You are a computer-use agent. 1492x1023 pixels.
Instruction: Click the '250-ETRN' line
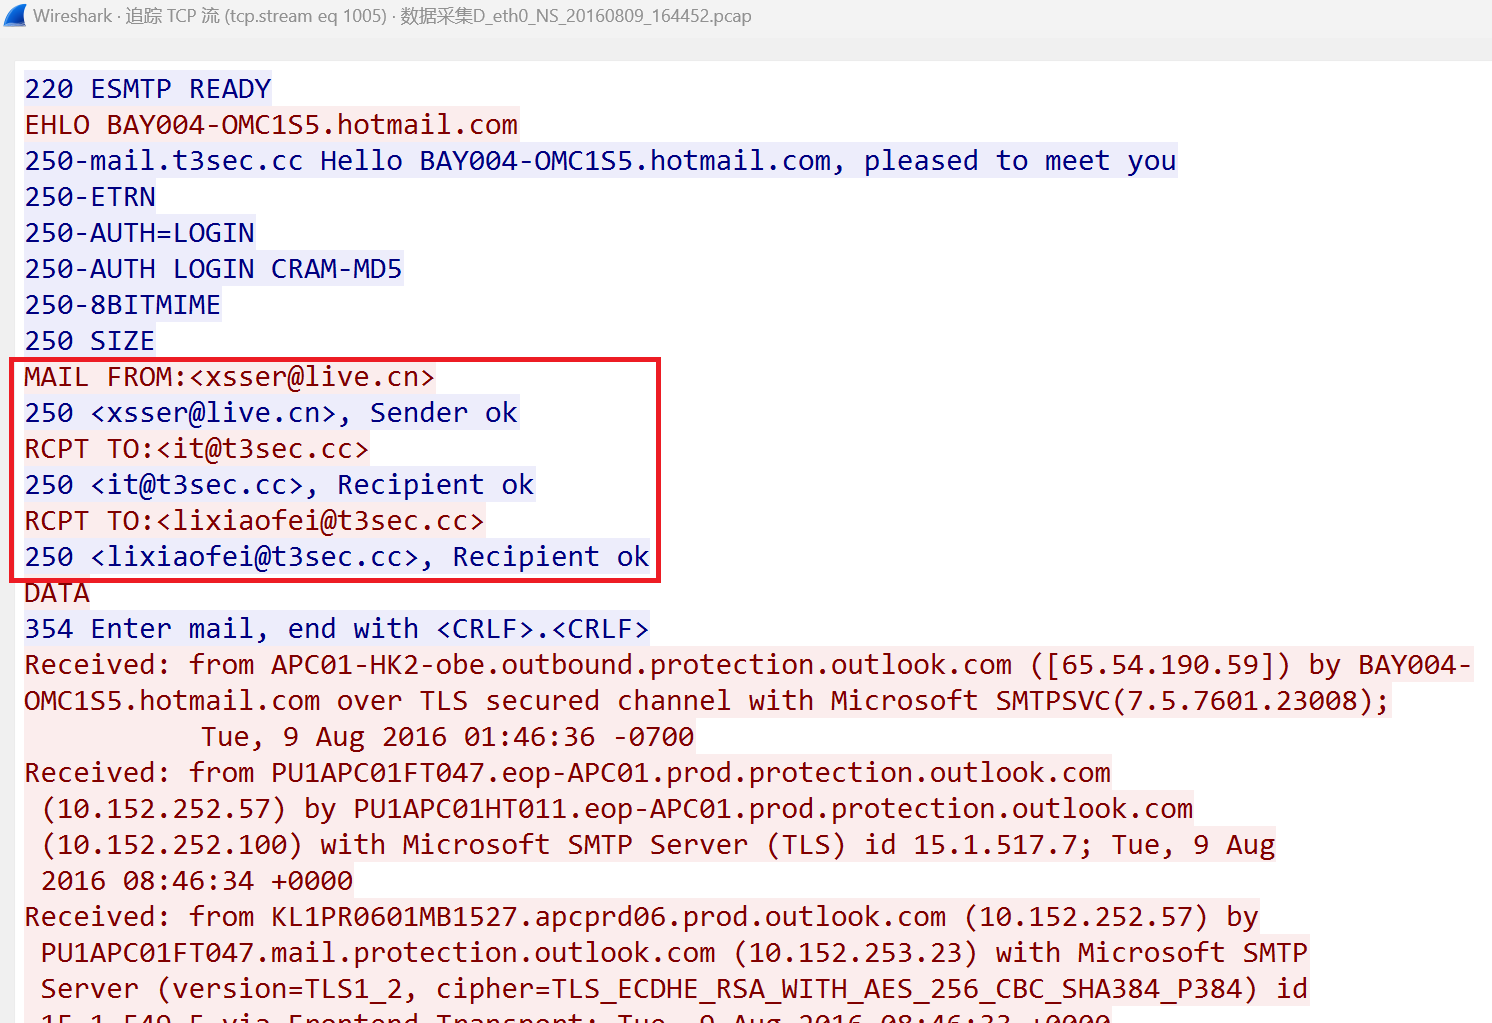tap(90, 197)
